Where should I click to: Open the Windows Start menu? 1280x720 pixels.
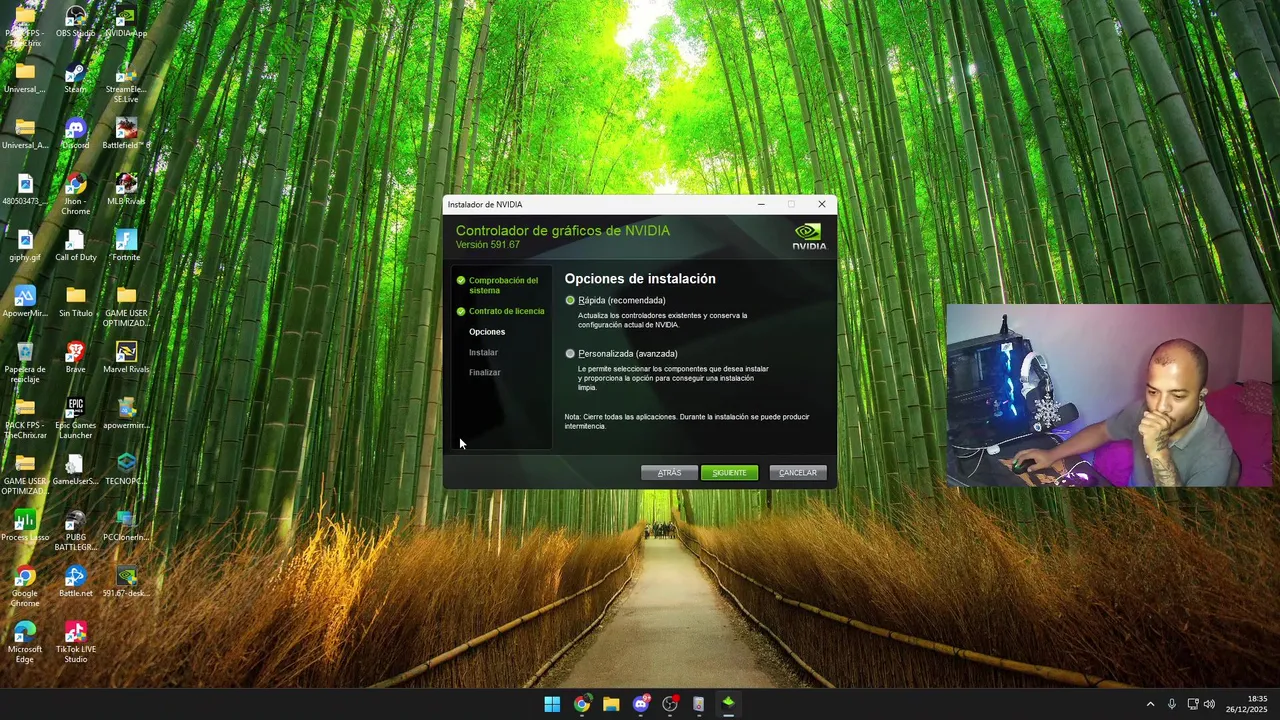552,704
